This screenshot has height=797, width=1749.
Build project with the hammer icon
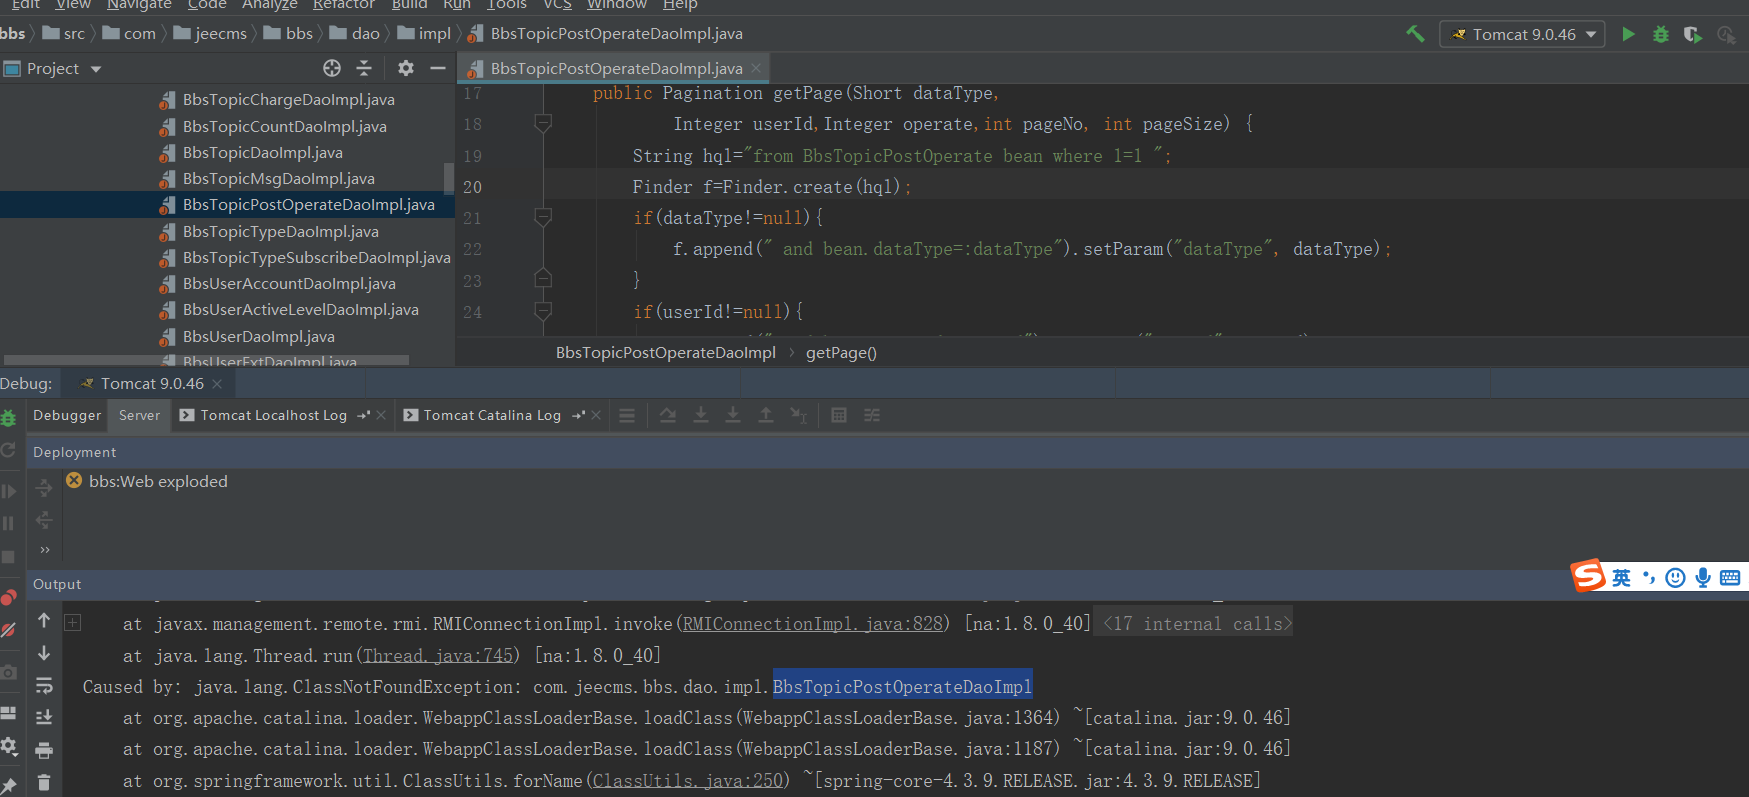(x=1415, y=34)
